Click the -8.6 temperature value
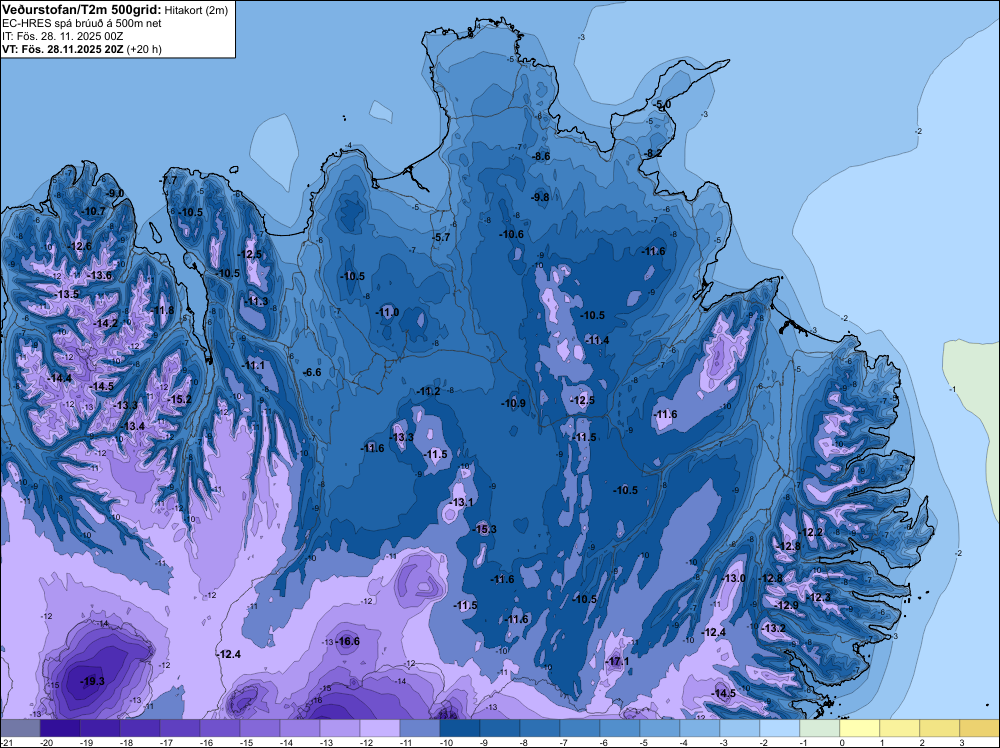 [541, 156]
